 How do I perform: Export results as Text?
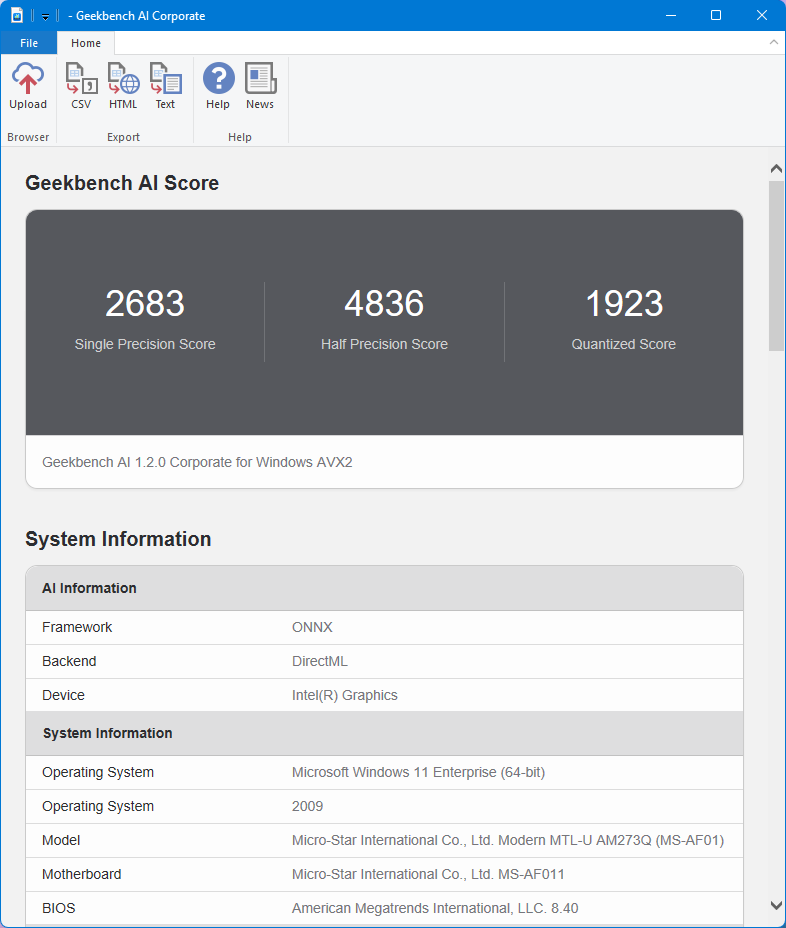pyautogui.click(x=165, y=86)
